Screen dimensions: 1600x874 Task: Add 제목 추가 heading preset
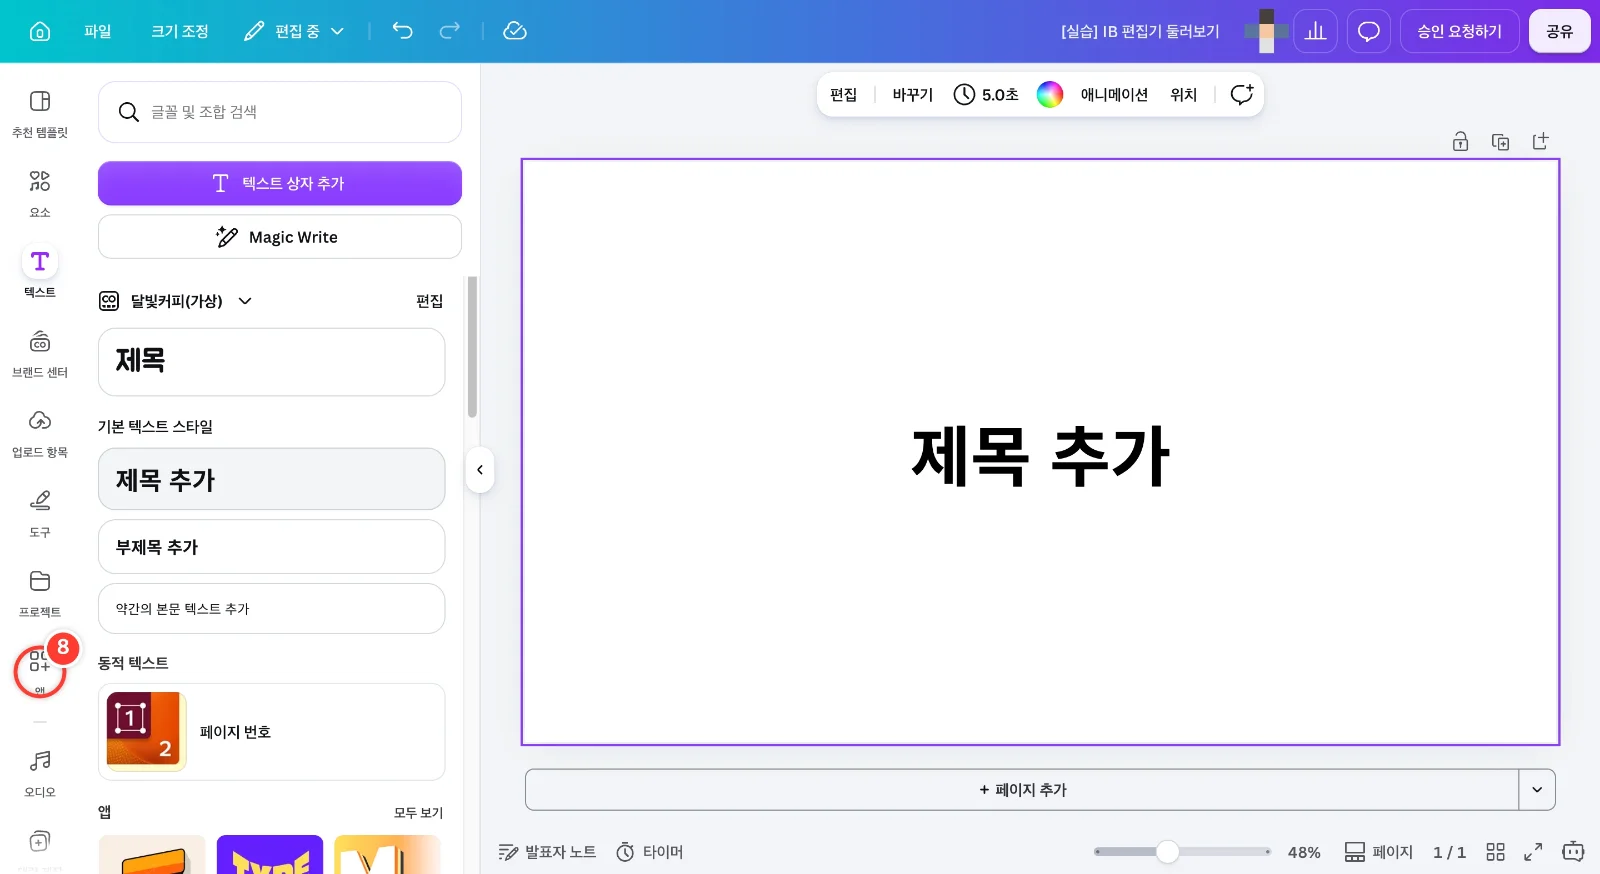pos(271,479)
